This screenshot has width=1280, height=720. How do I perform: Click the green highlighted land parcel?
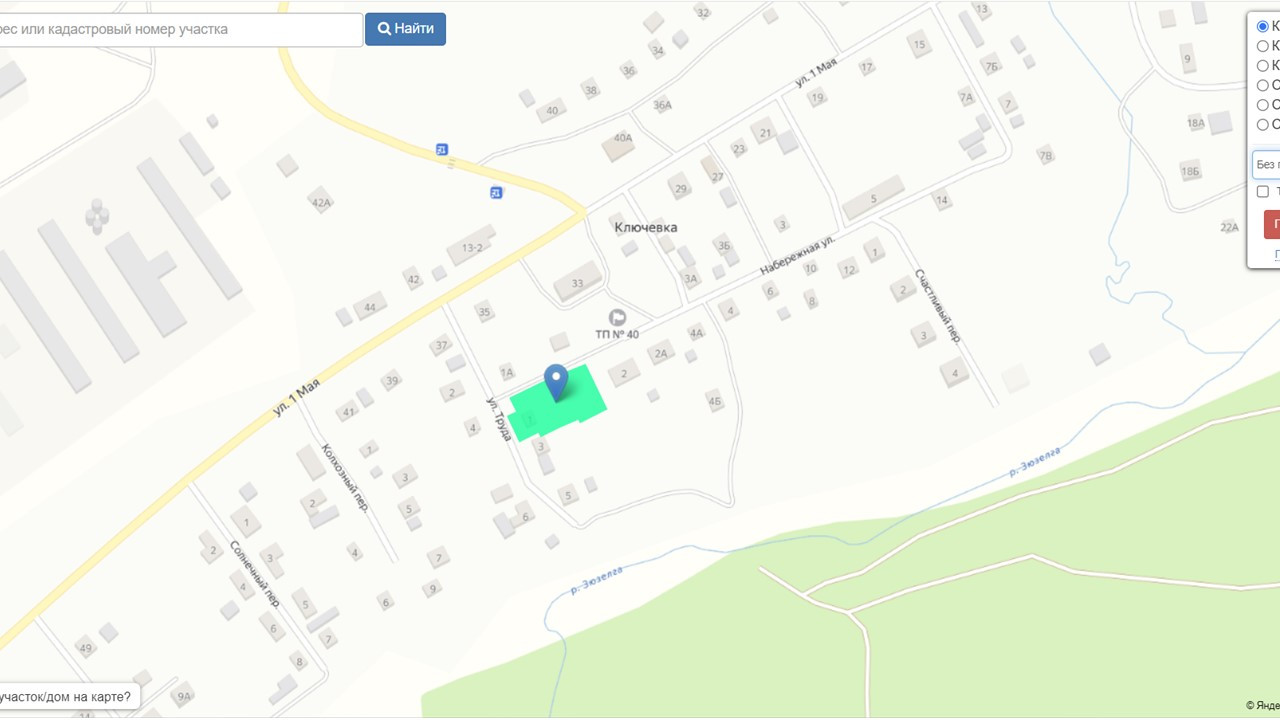556,403
